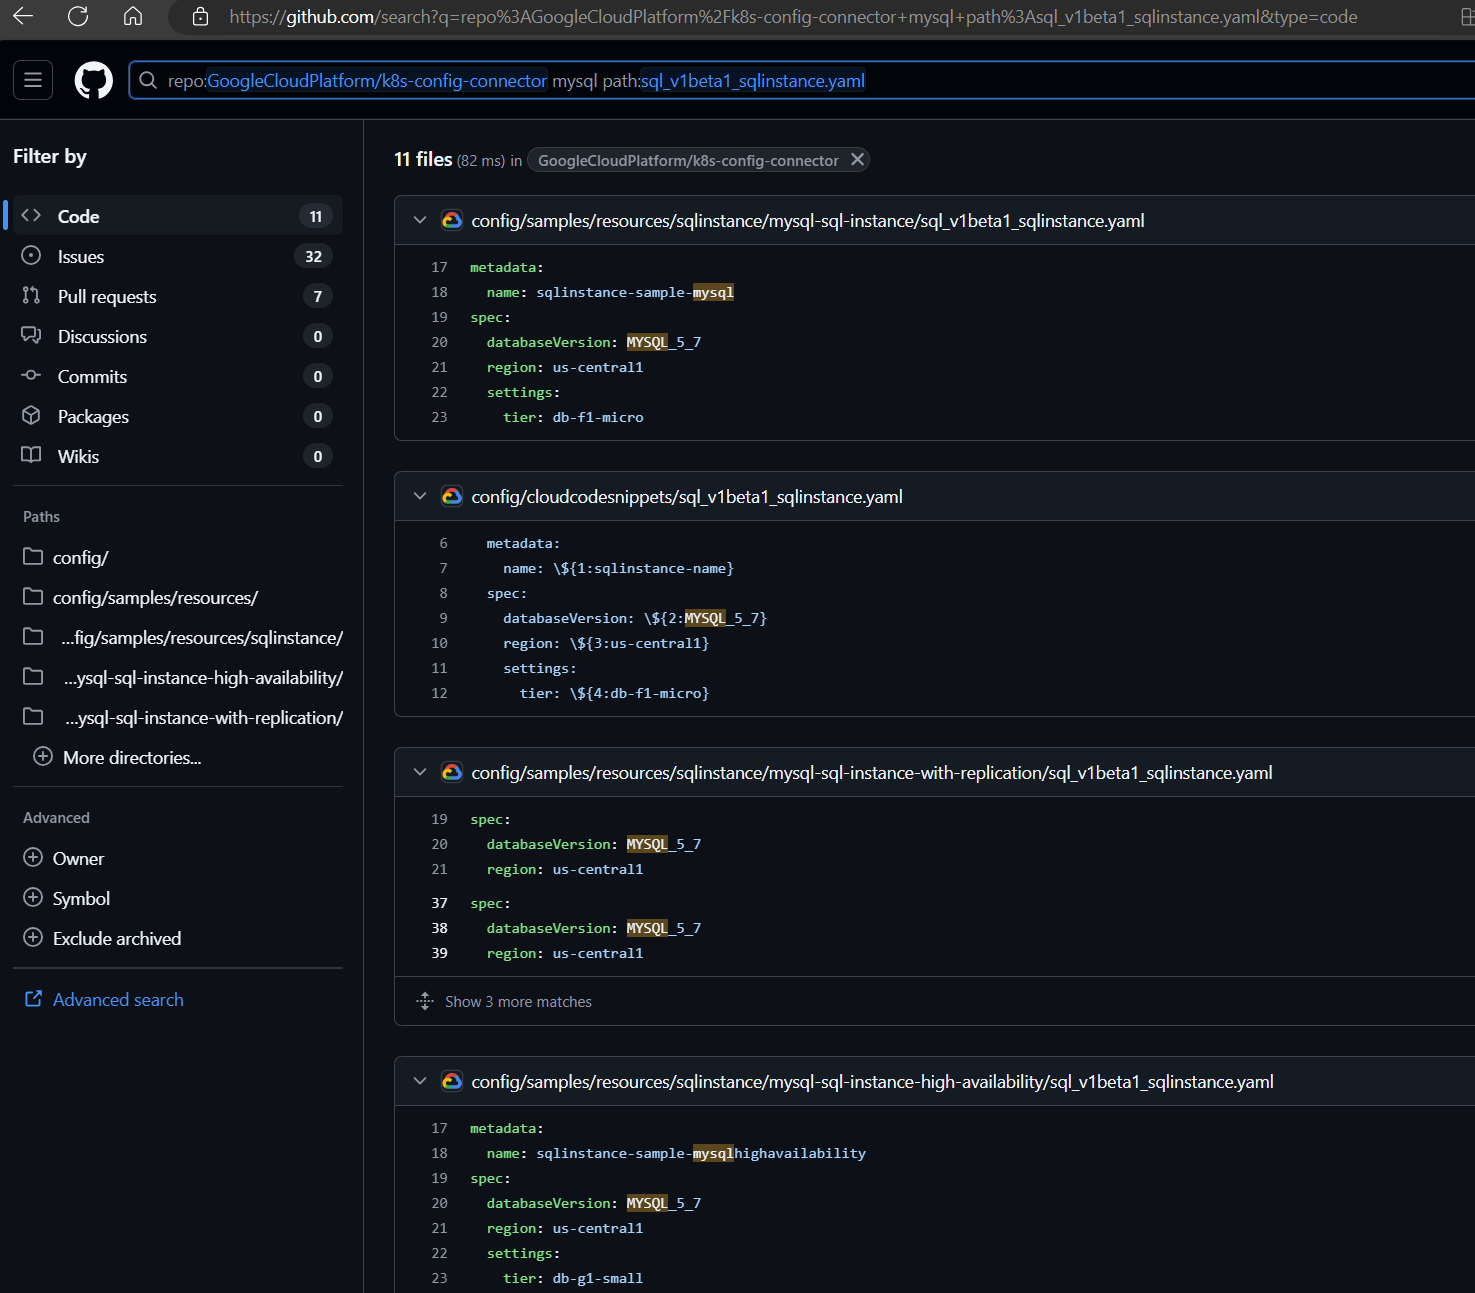Add an Owner qualifier filter
1475x1293 pixels.
78,859
